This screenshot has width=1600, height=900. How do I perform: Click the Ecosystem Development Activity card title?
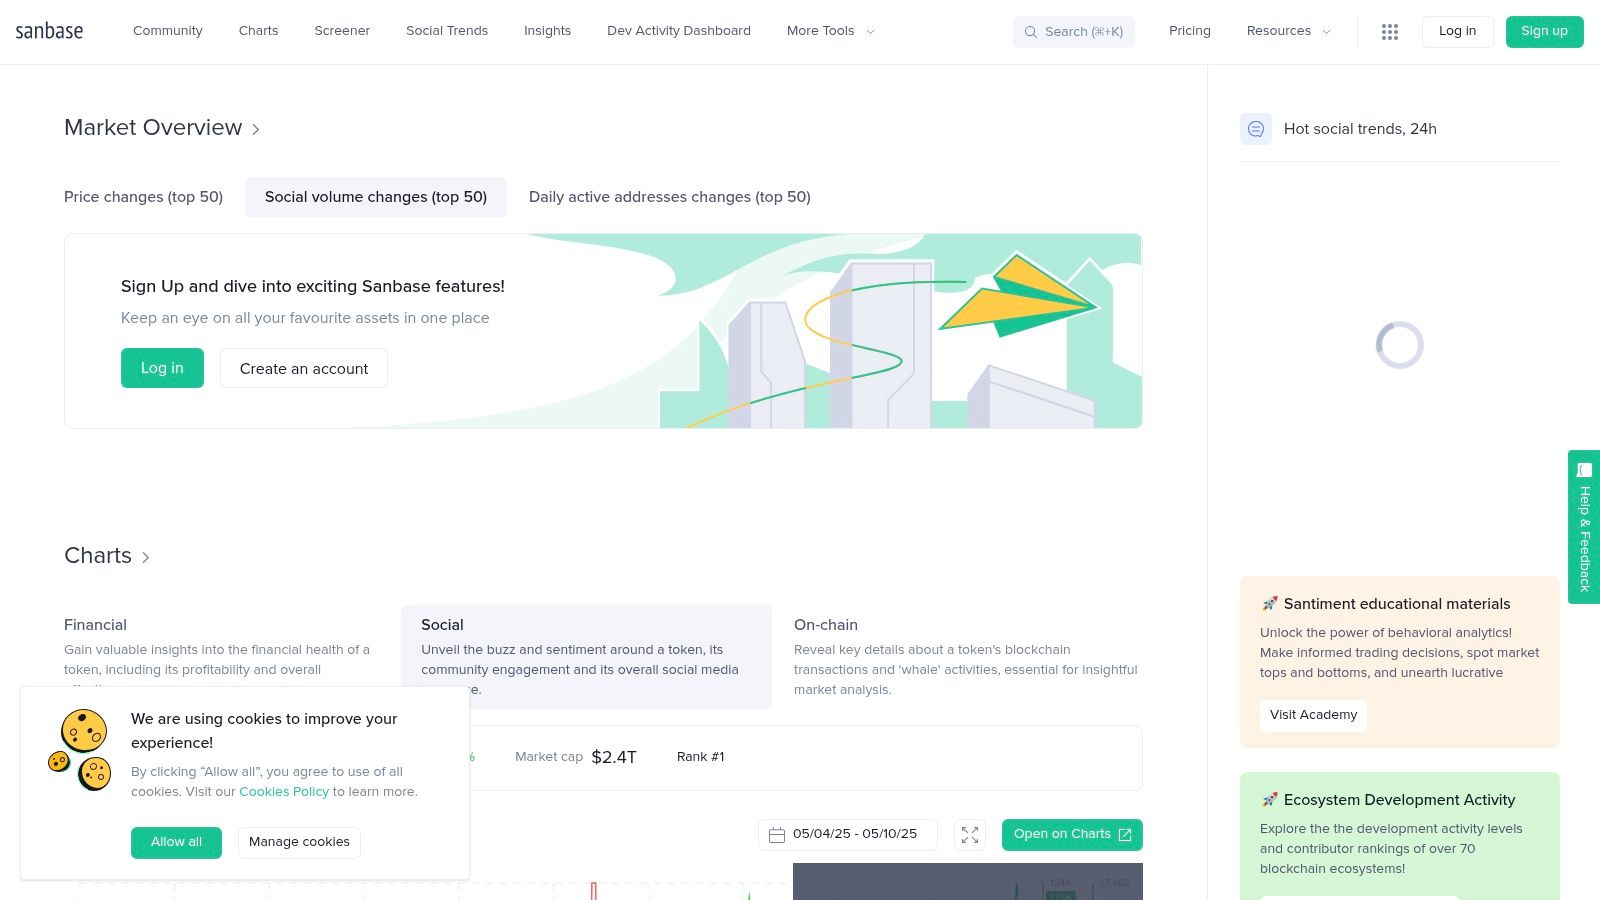click(1399, 800)
